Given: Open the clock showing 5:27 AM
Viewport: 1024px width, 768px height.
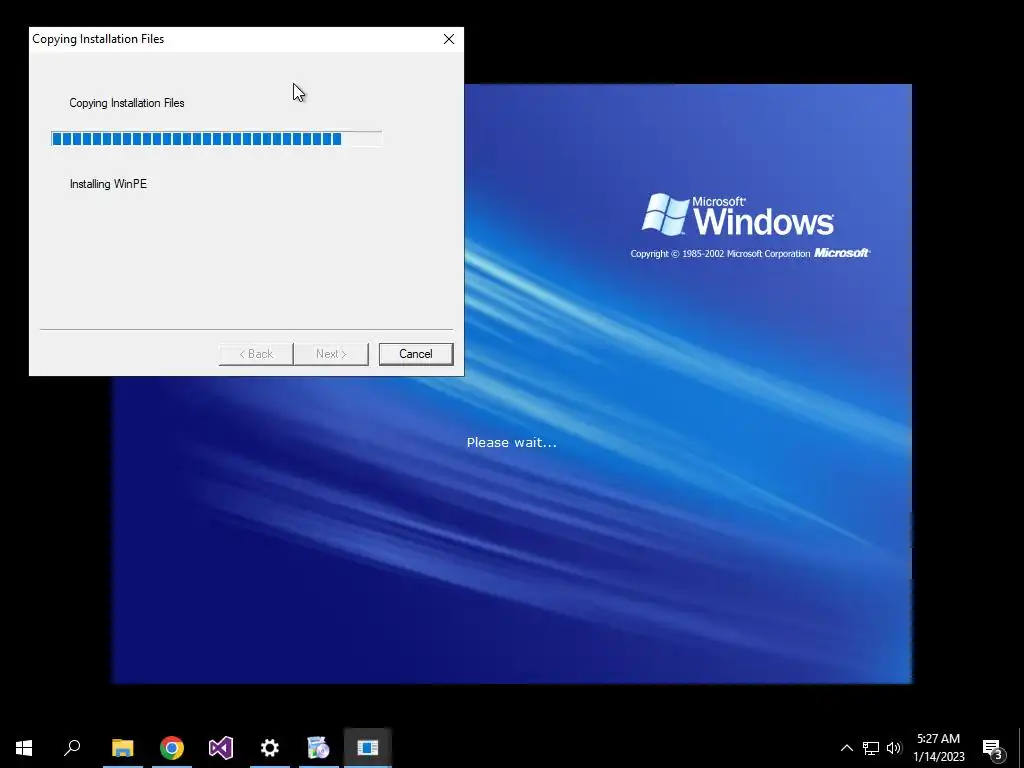Looking at the screenshot, I should point(938,748).
